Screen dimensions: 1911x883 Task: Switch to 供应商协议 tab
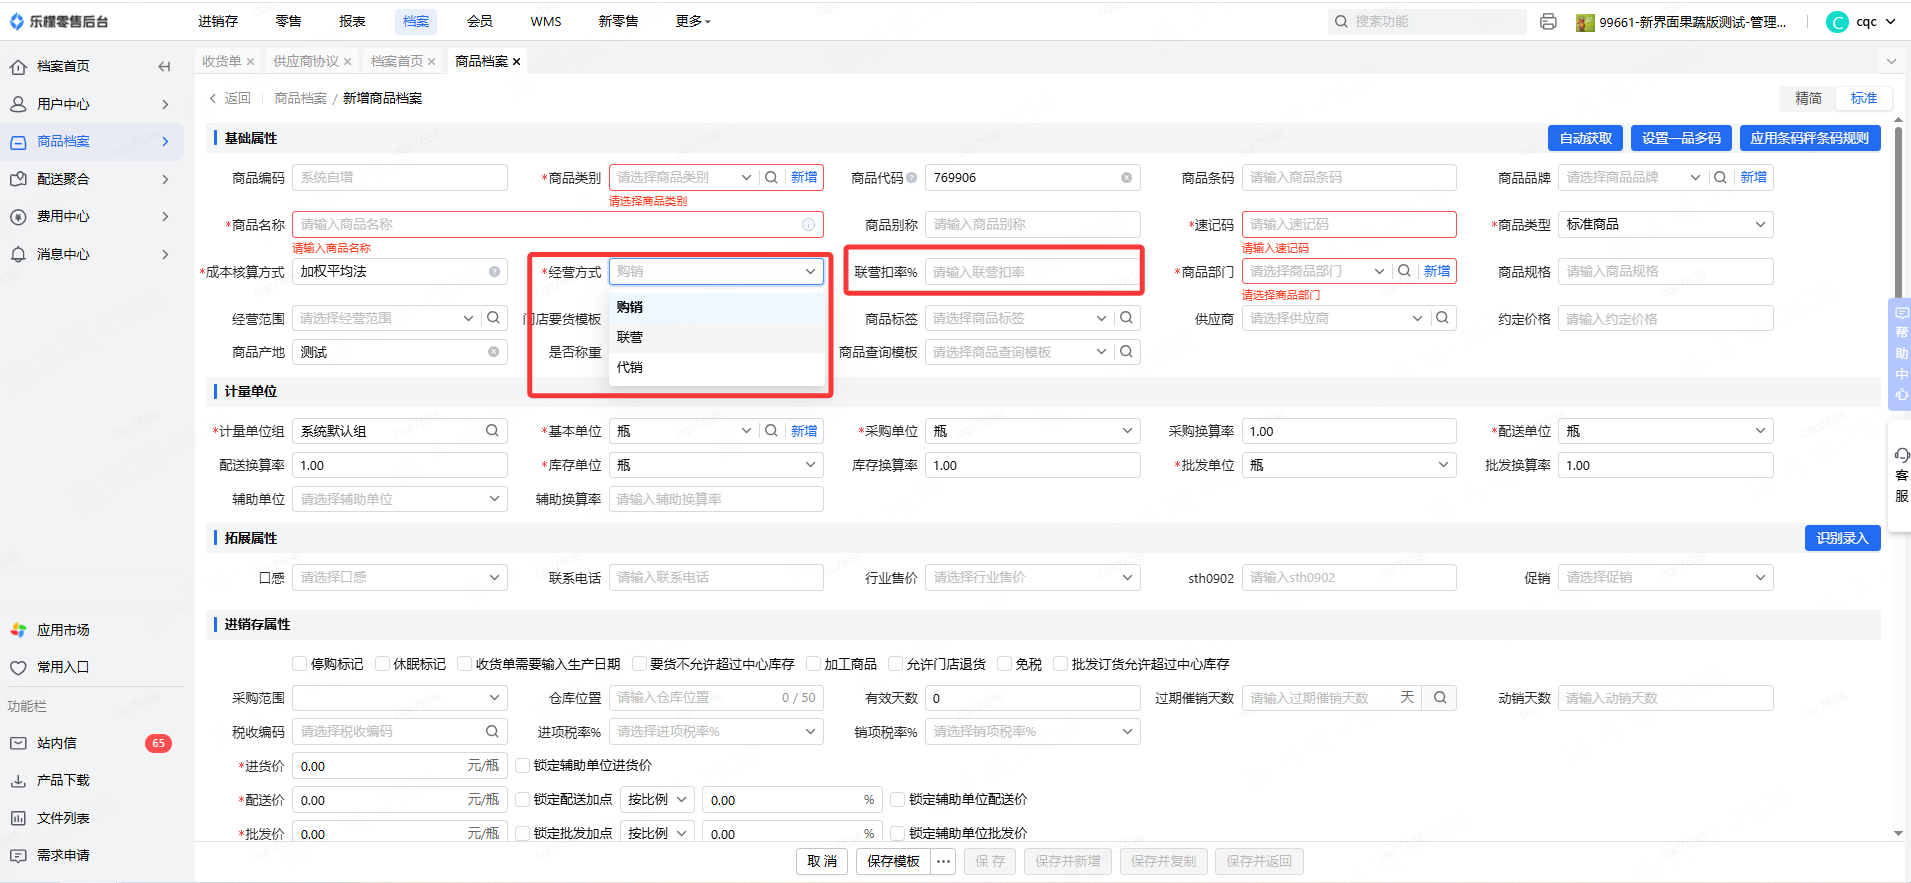(x=306, y=62)
